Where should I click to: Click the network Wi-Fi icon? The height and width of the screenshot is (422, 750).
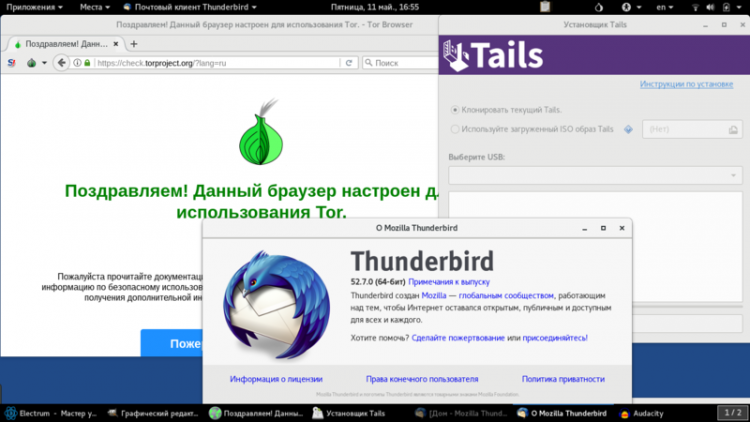pos(695,7)
